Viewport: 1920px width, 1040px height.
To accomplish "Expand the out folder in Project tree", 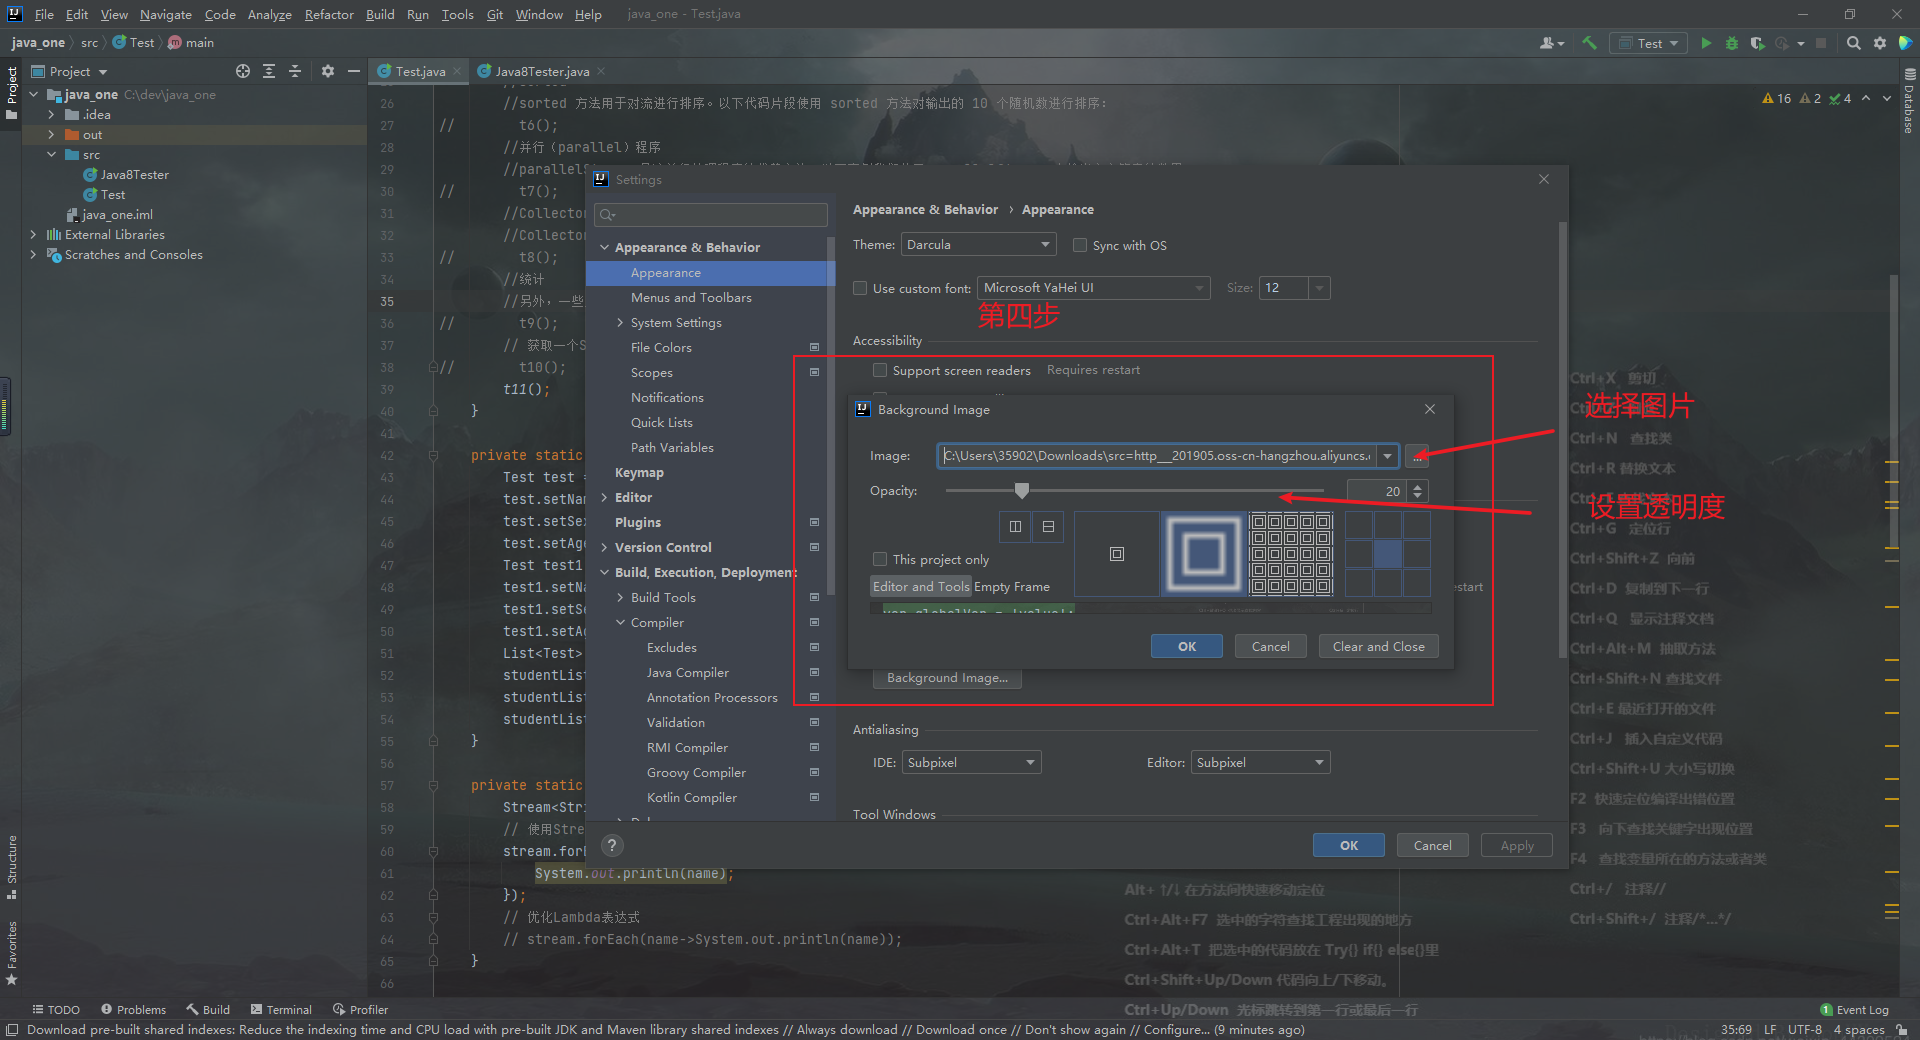I will point(51,135).
